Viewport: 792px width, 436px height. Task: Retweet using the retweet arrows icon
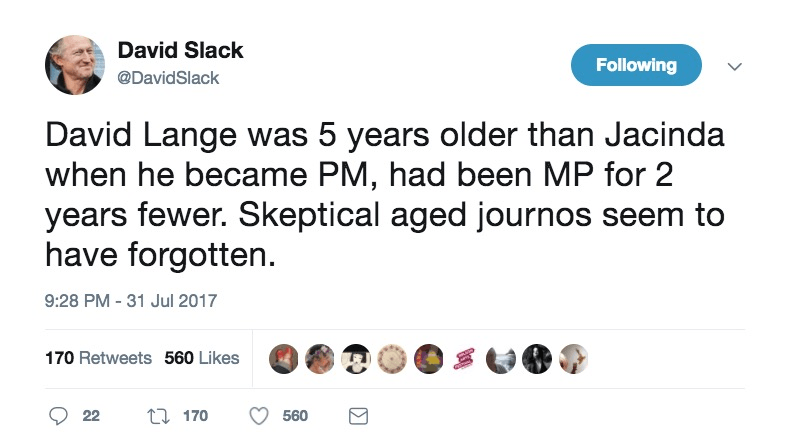[157, 415]
